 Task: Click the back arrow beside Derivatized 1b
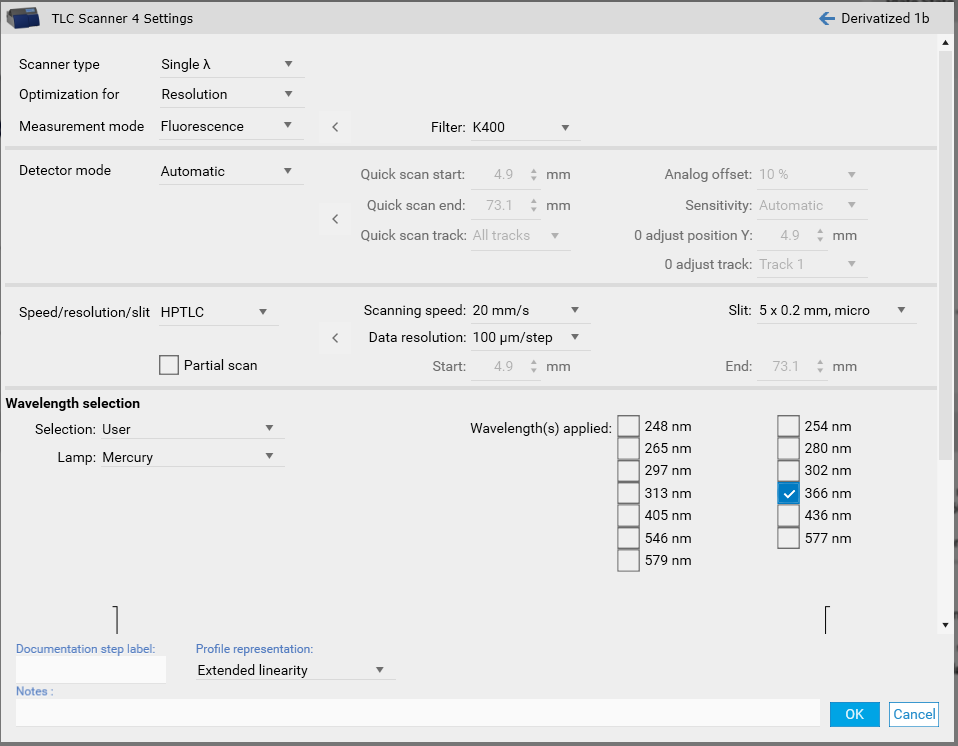tap(826, 18)
